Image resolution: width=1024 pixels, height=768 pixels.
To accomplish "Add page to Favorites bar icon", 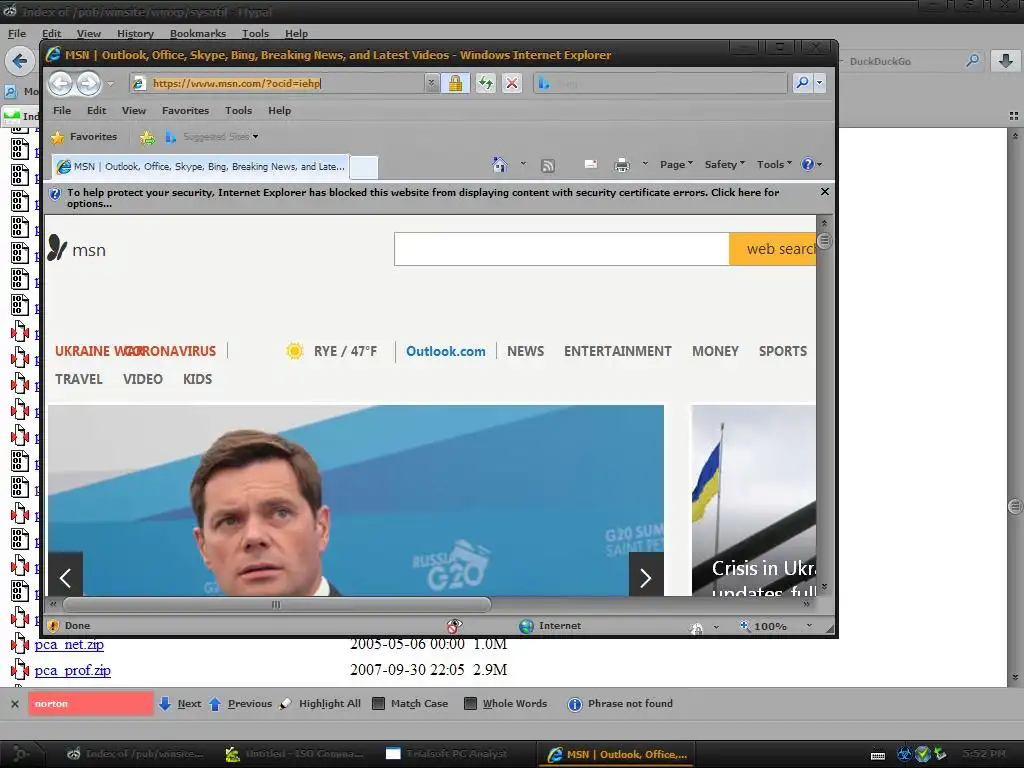I will click(x=148, y=137).
